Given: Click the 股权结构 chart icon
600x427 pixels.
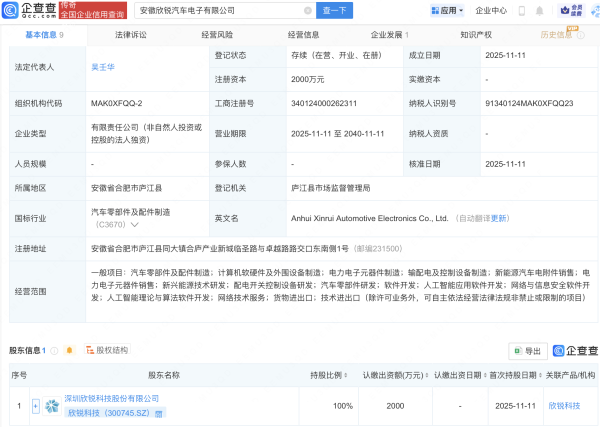Looking at the screenshot, I should click(x=88, y=351).
